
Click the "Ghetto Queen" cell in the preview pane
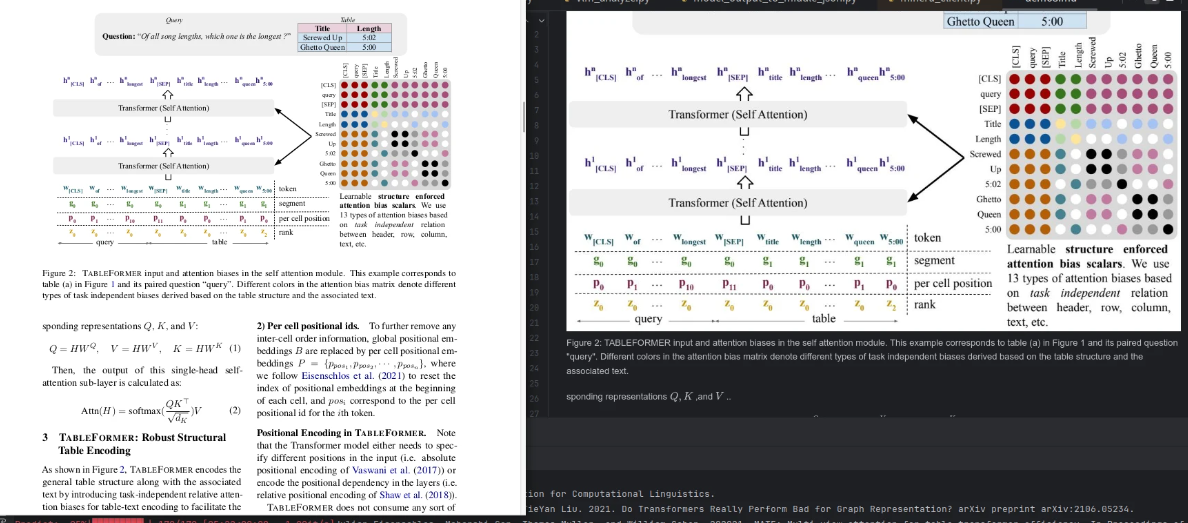coord(978,22)
